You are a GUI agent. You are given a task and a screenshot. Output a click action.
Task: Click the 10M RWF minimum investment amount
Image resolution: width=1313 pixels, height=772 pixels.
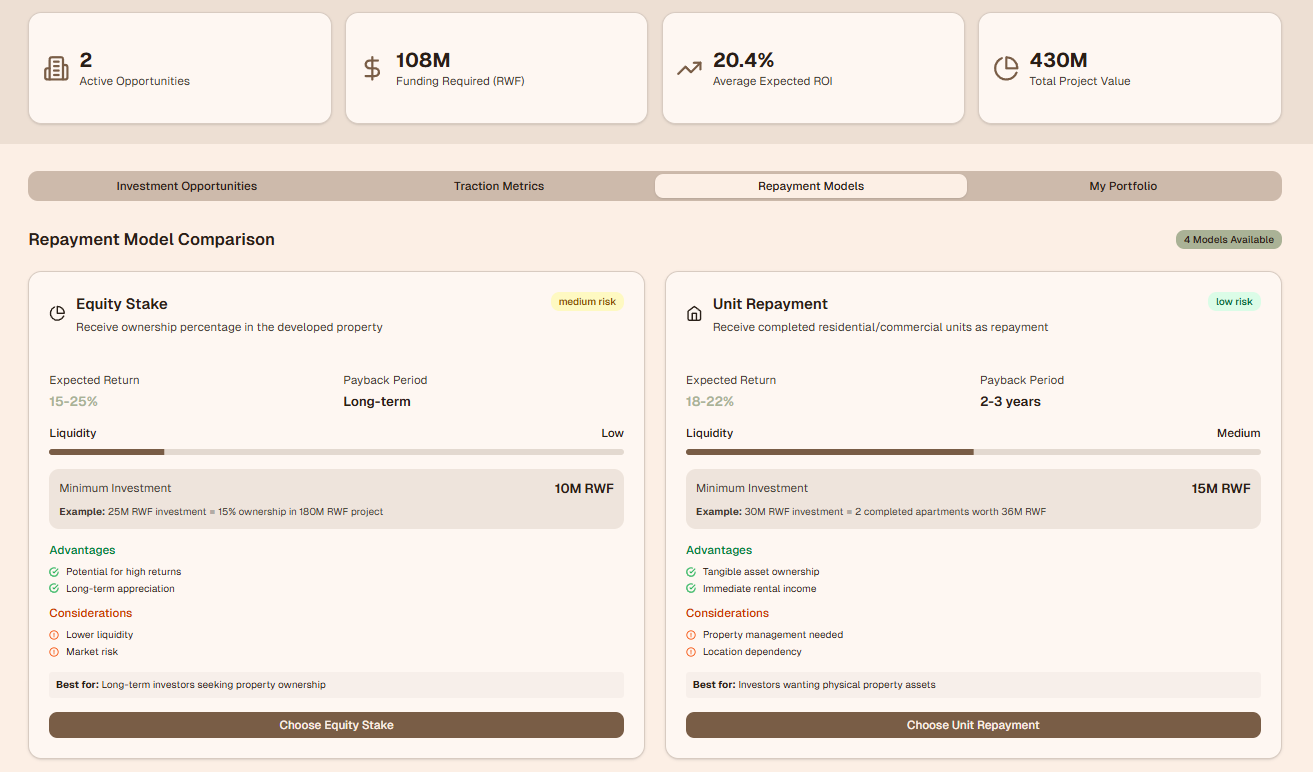click(584, 489)
